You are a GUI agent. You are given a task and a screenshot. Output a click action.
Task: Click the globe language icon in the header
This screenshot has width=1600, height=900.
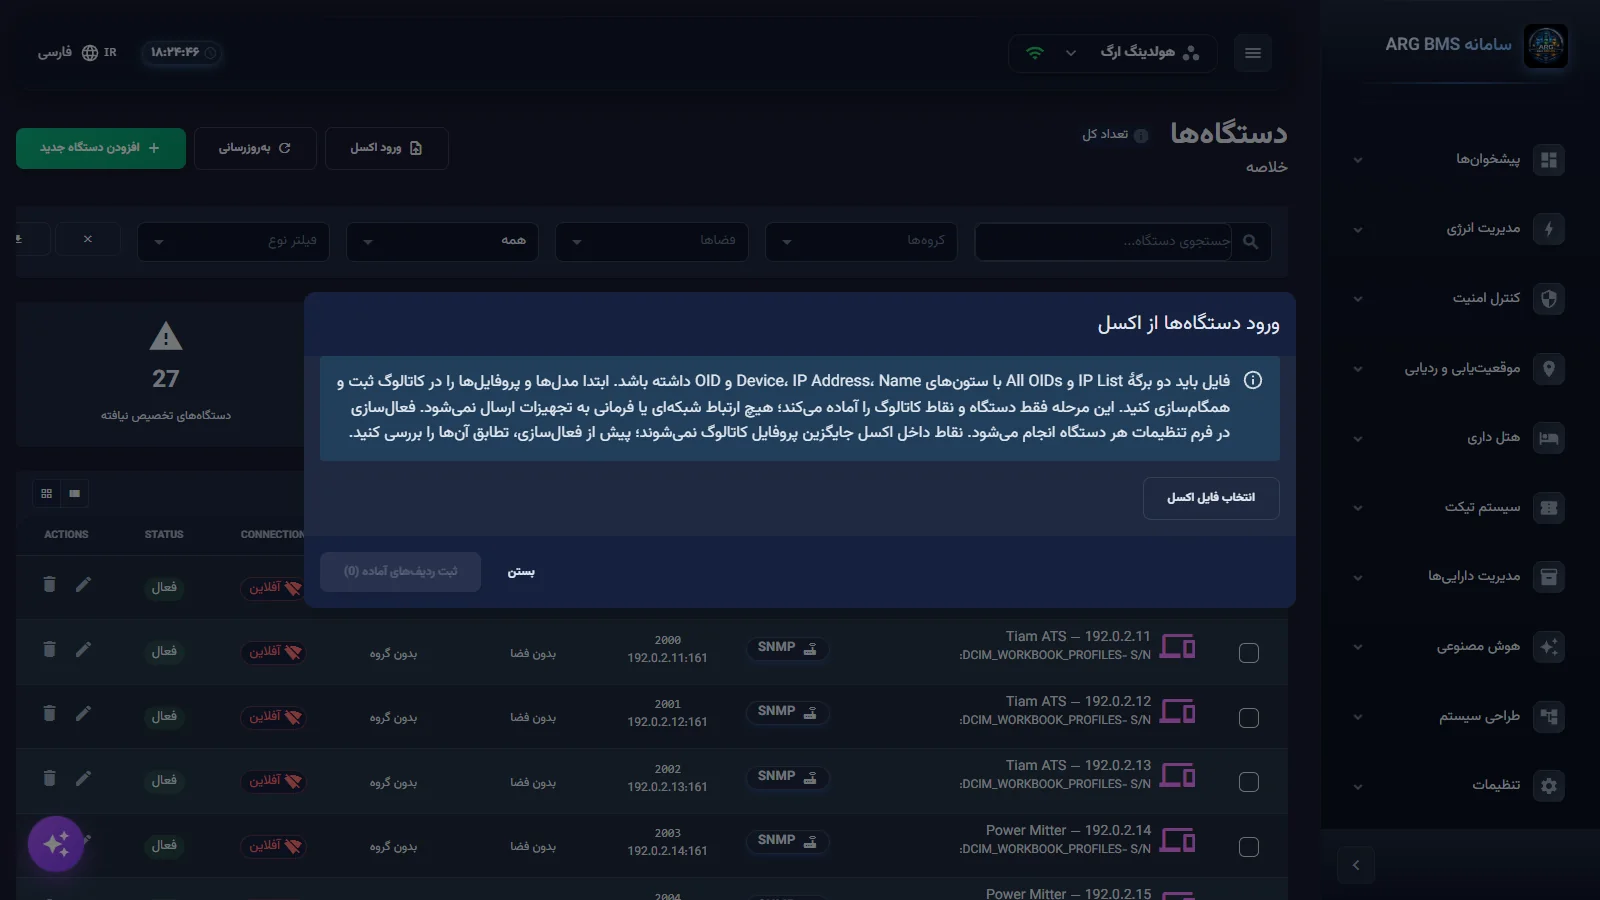pyautogui.click(x=90, y=53)
